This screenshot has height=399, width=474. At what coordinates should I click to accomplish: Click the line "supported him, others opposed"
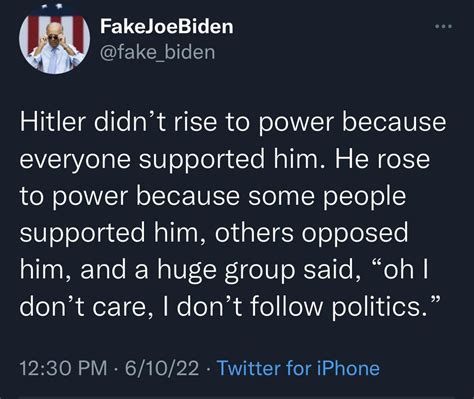pyautogui.click(x=214, y=233)
